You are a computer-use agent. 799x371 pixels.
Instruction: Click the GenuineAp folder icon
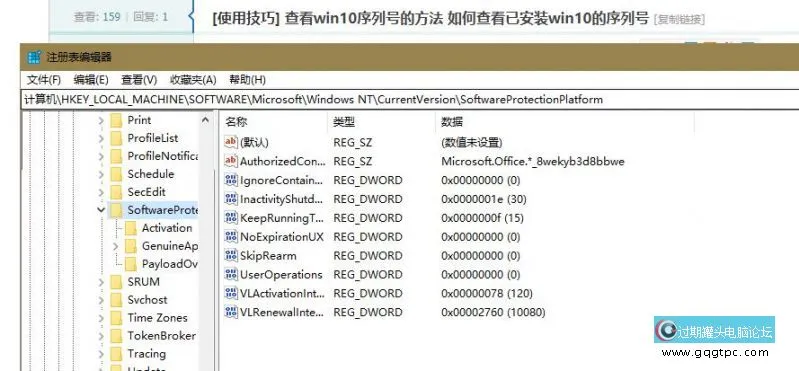pos(131,246)
